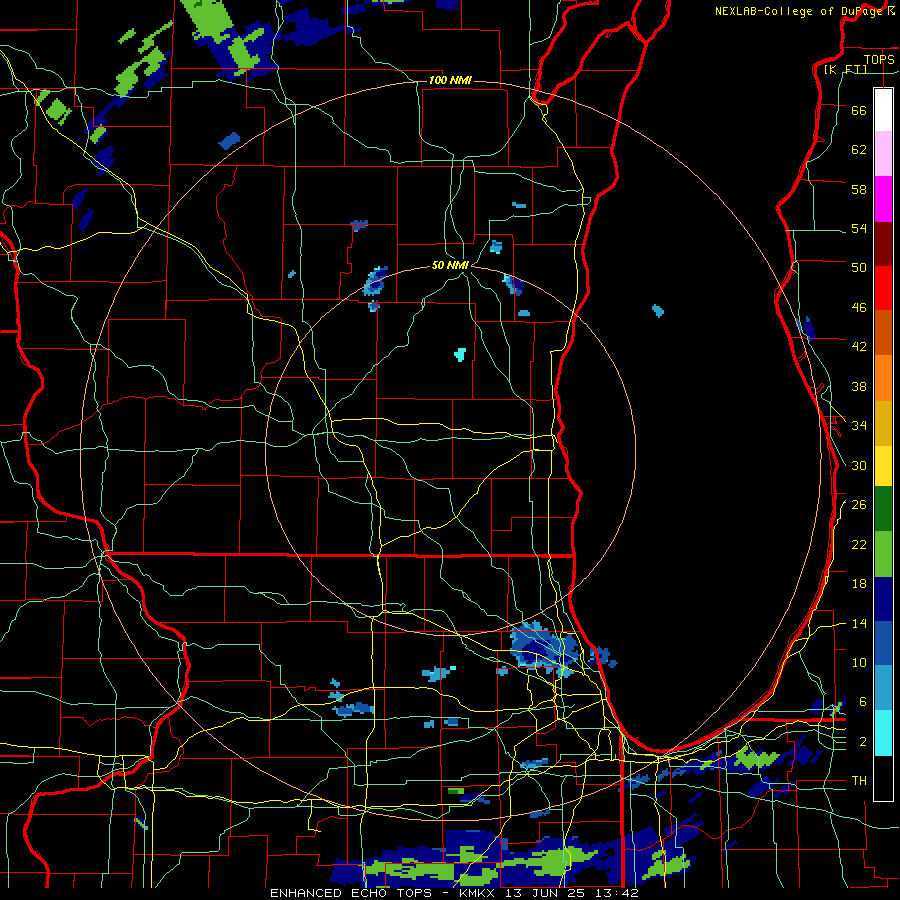Click the [K FT] units label

coord(846,70)
